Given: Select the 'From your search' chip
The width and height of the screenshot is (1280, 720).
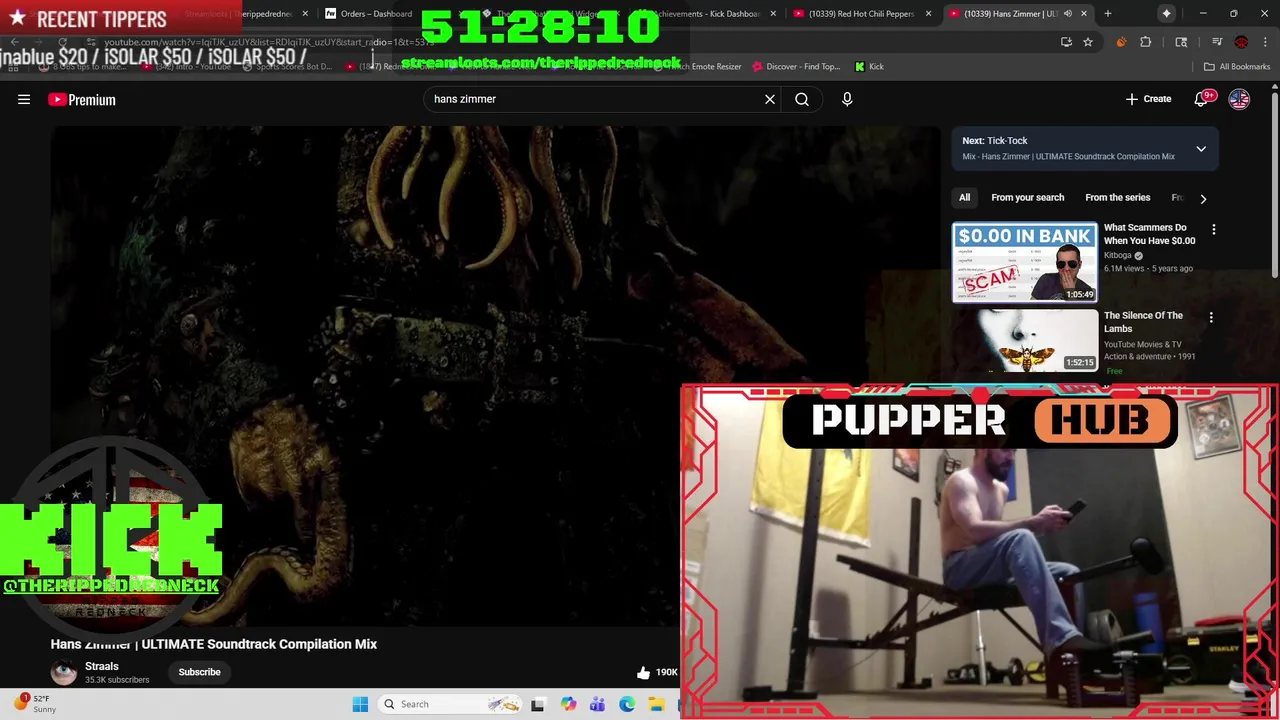Looking at the screenshot, I should [1027, 198].
